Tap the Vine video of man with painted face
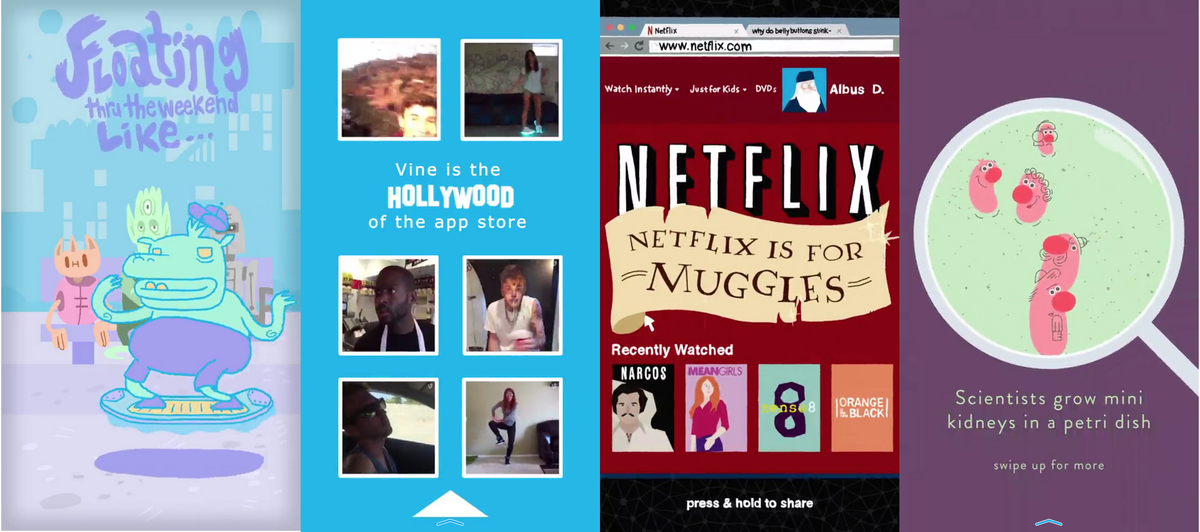1200x532 pixels. point(511,305)
